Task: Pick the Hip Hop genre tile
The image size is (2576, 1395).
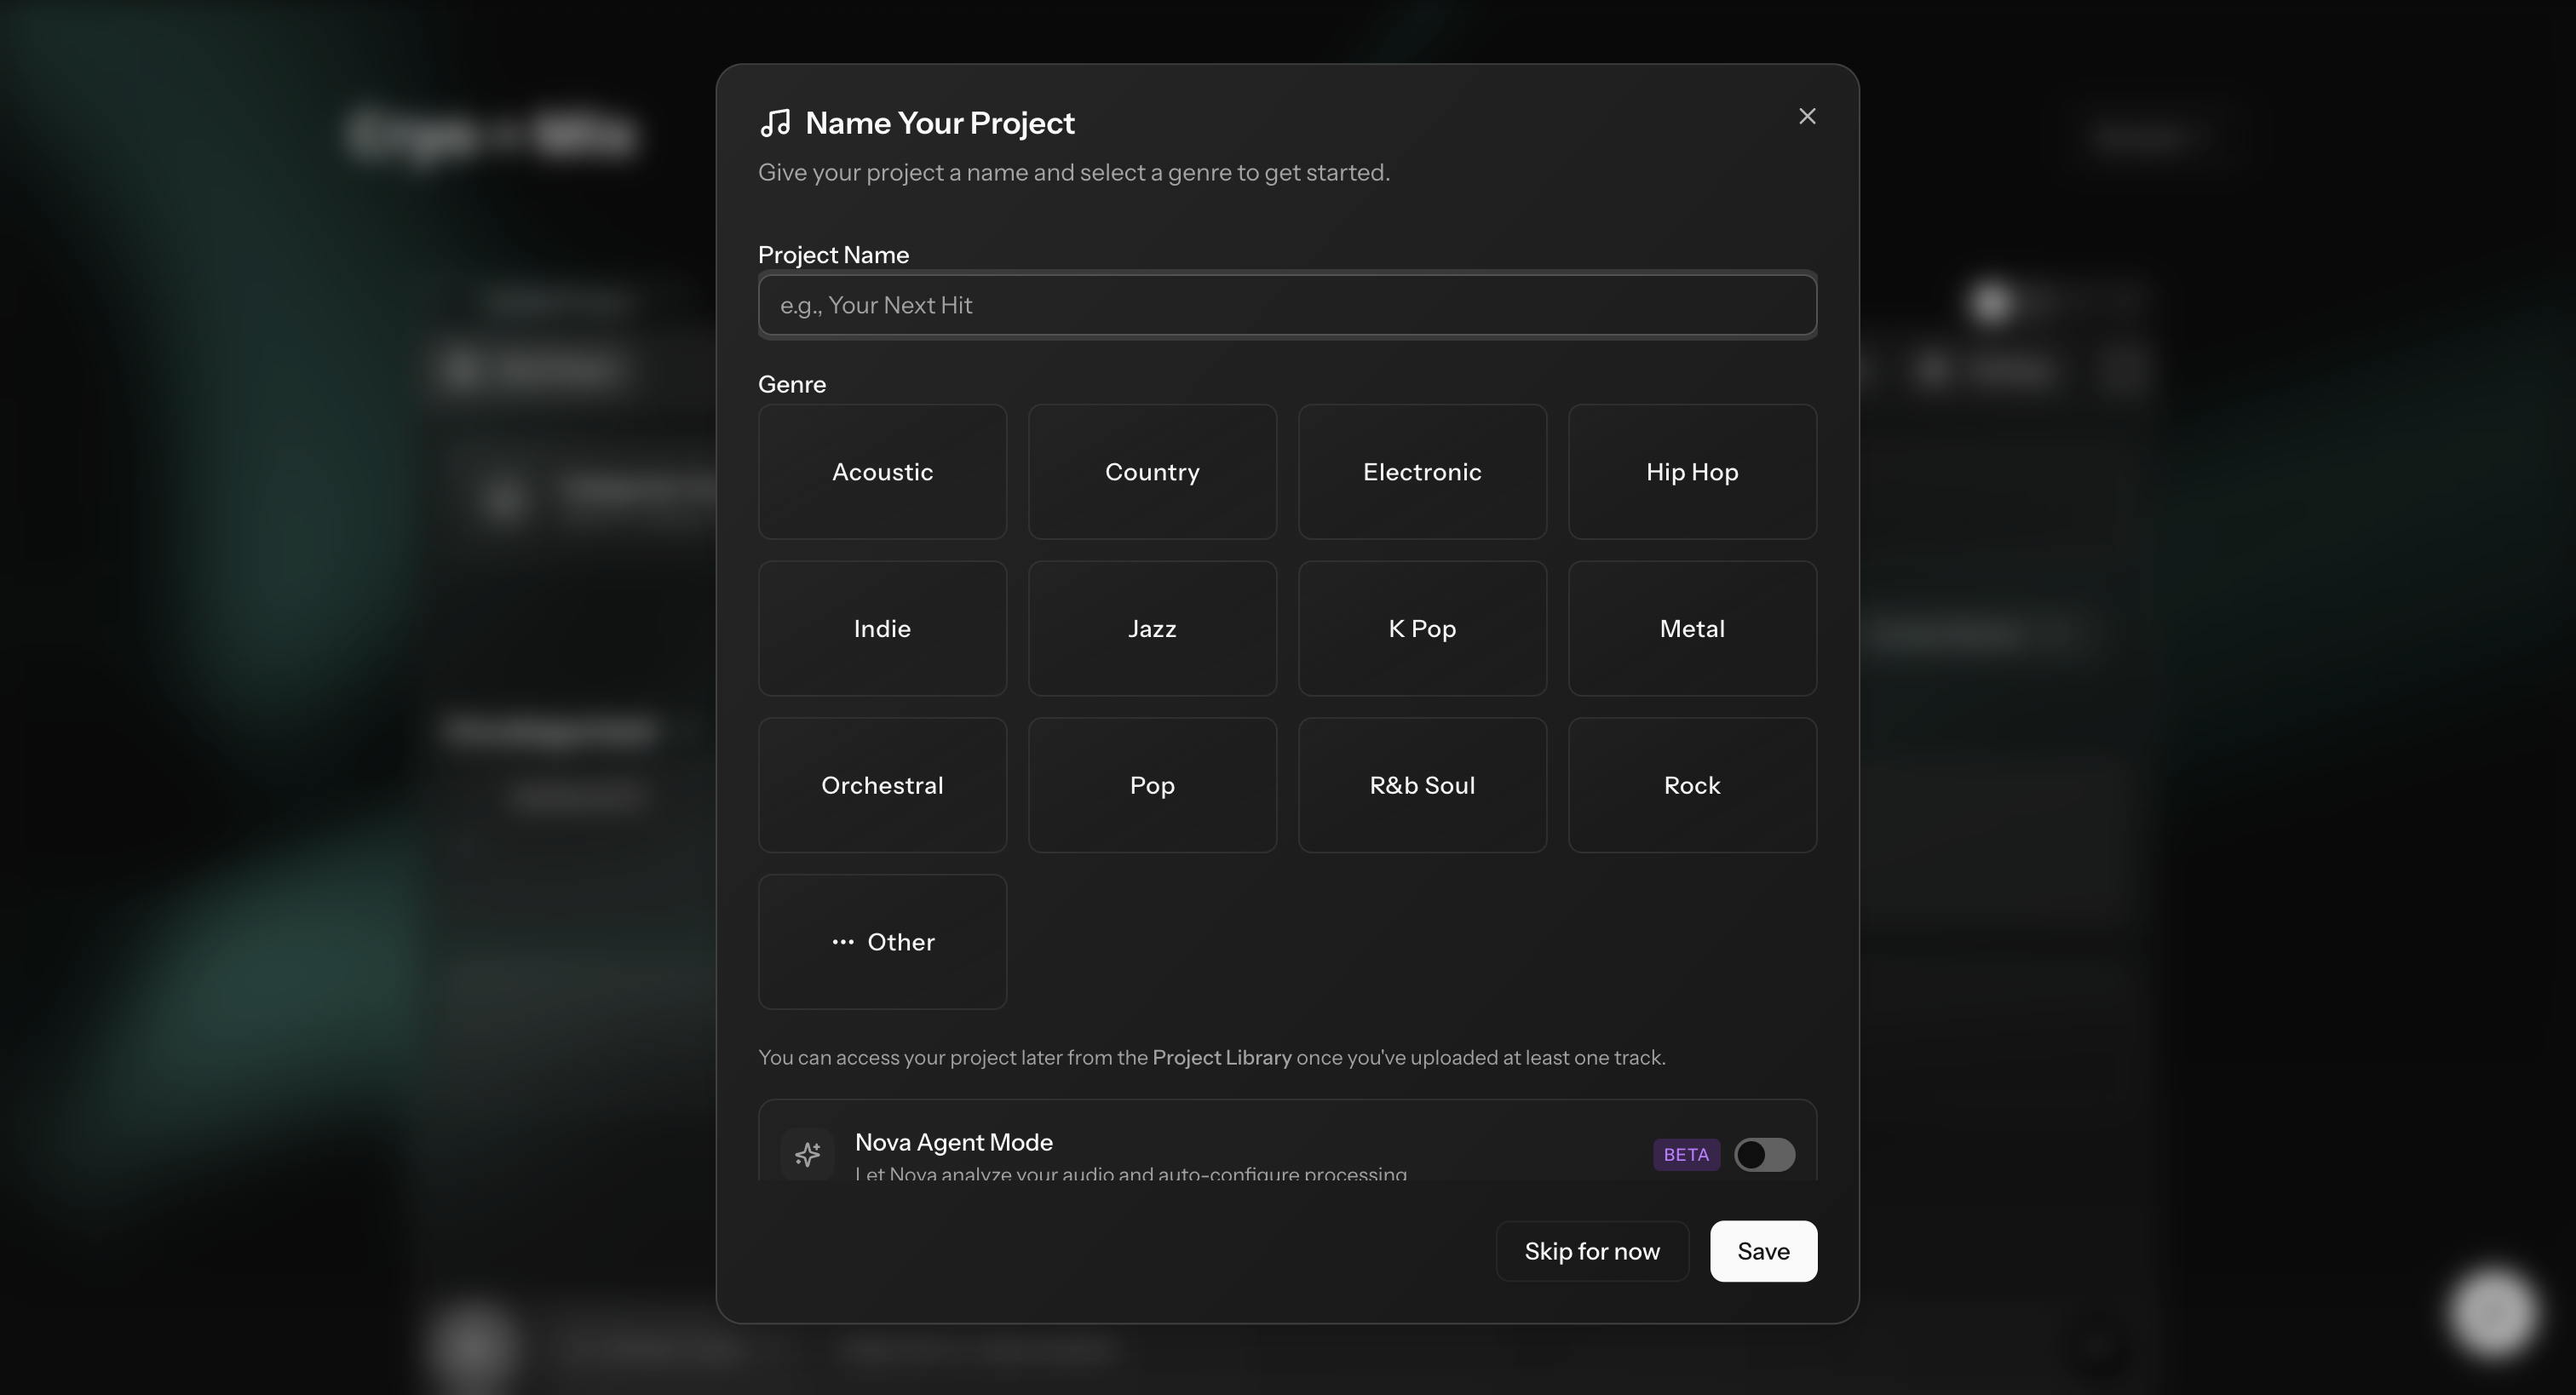Action: [x=1691, y=471]
